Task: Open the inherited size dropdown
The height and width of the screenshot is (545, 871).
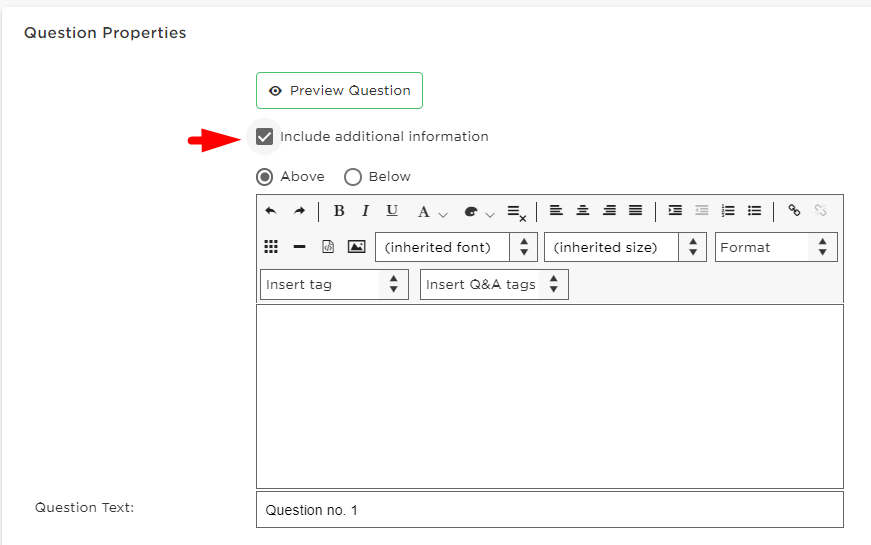Action: pos(625,247)
